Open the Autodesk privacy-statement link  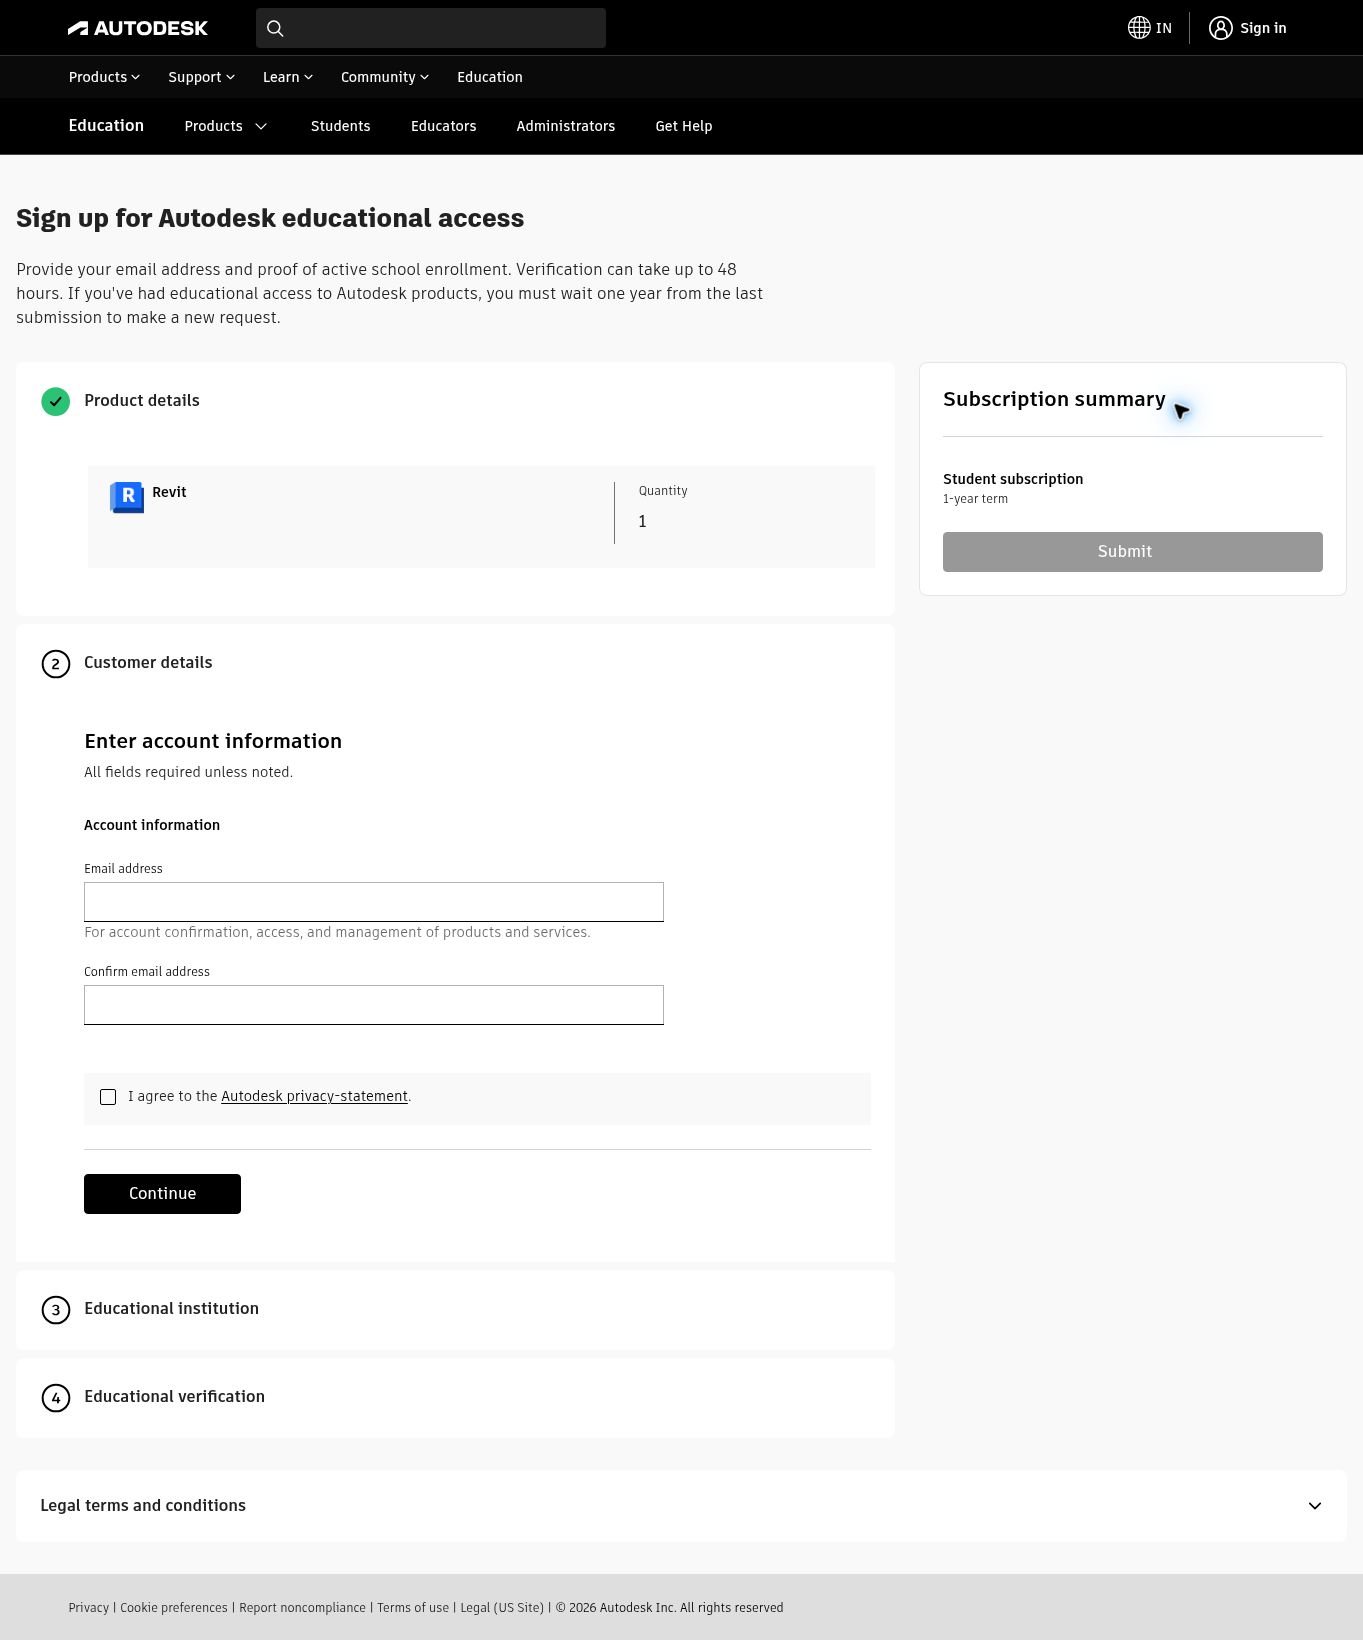(314, 1096)
